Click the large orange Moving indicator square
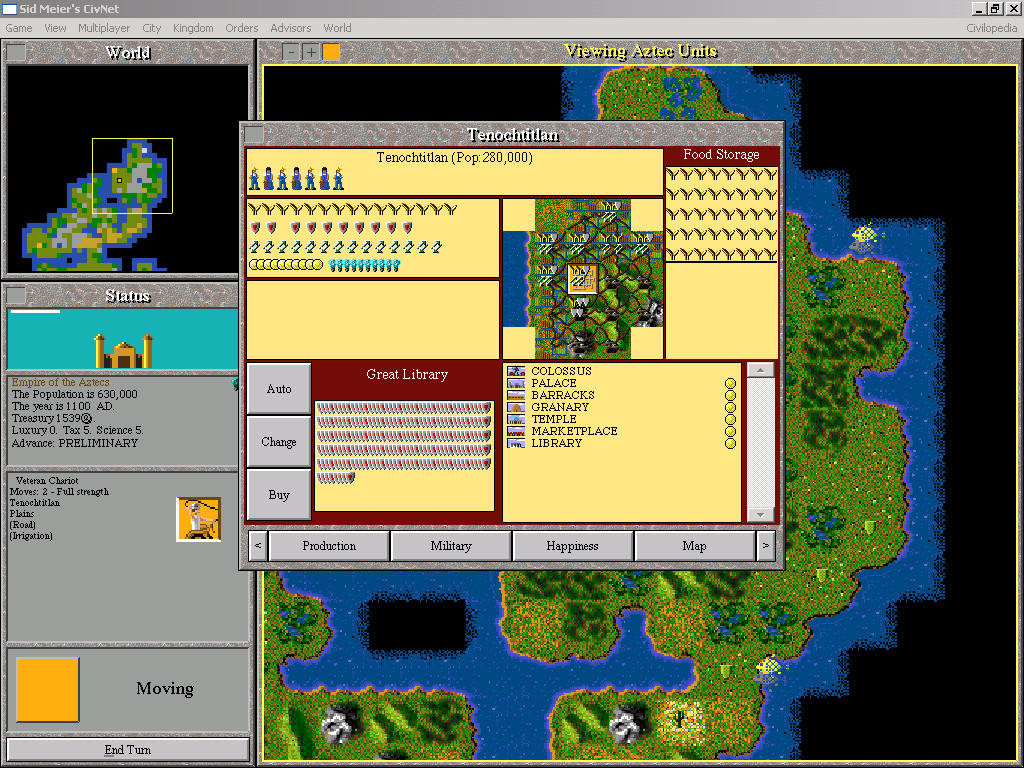Viewport: 1024px width, 768px height. (x=48, y=690)
